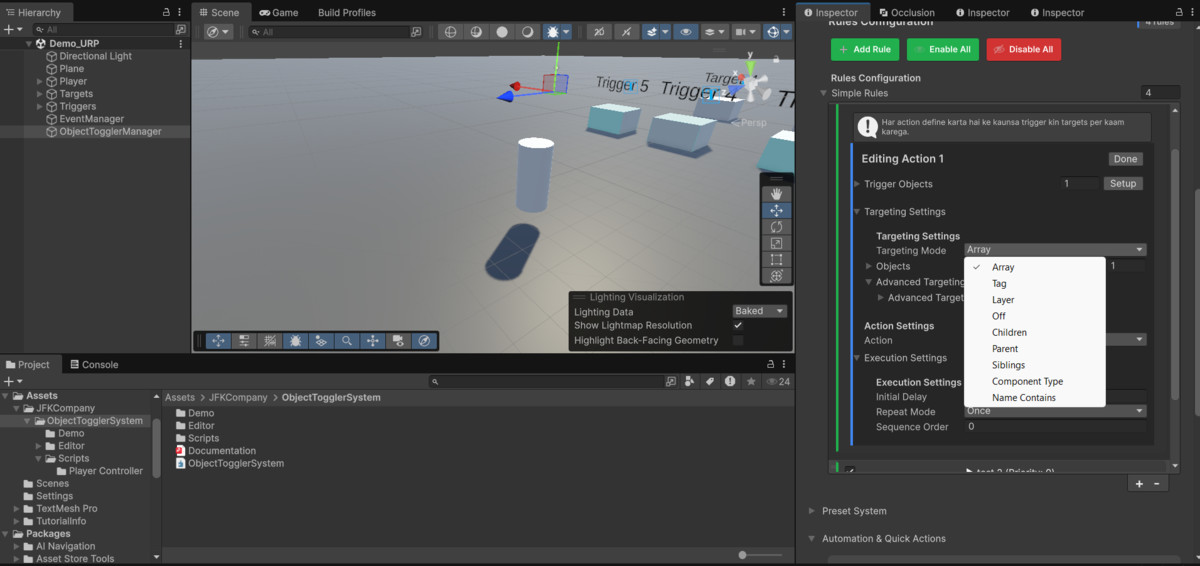This screenshot has width=1200, height=566.
Task: Click the Scene search scope icon
Action: pyautogui.click(x=416, y=32)
